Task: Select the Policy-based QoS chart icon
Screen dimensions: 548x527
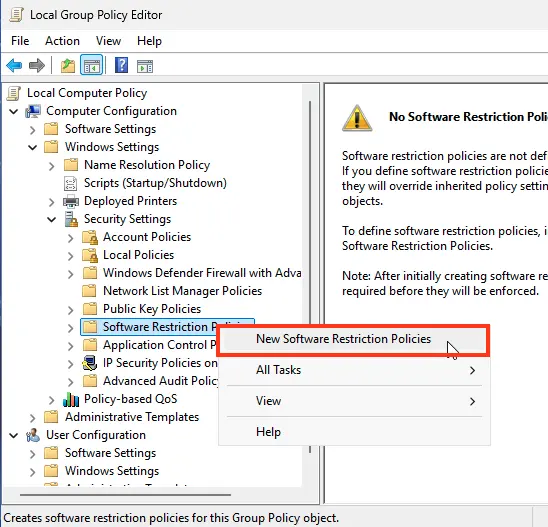Action: (71, 399)
